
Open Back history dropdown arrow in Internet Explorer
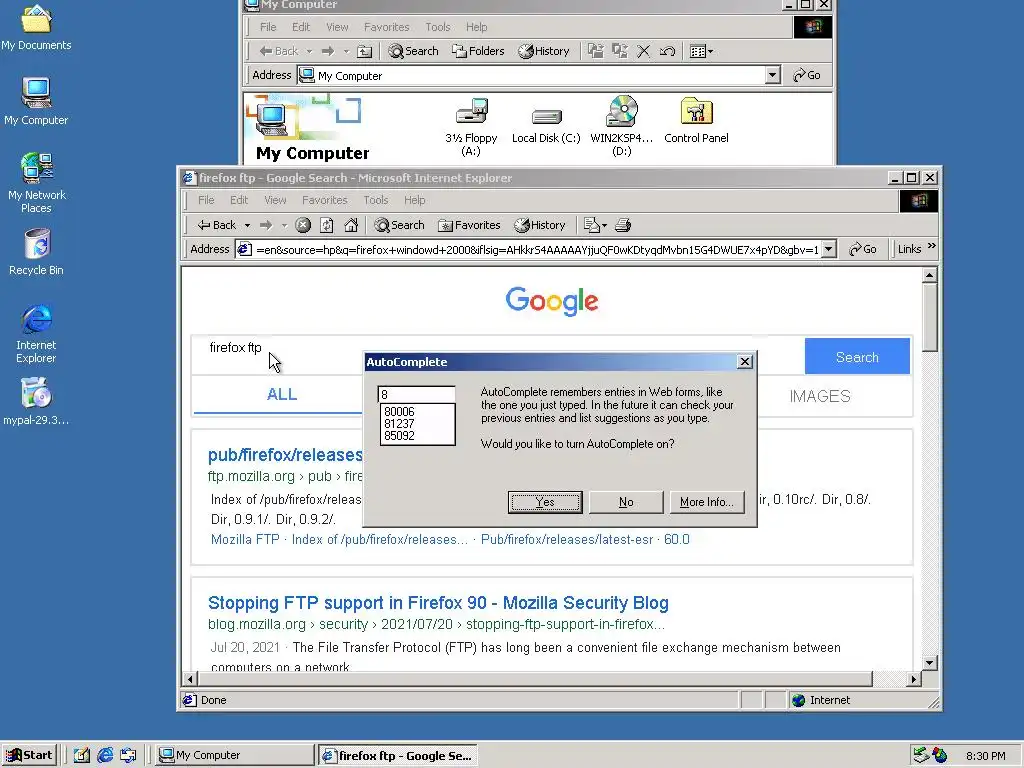[x=248, y=225]
